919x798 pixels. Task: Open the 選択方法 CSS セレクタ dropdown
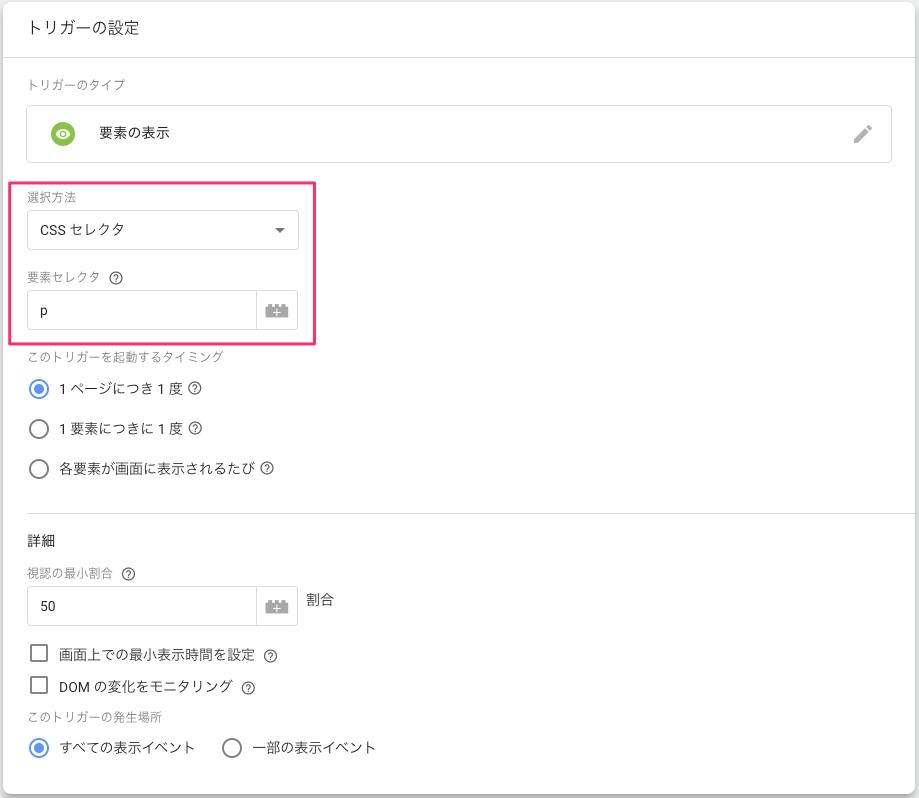point(163,230)
